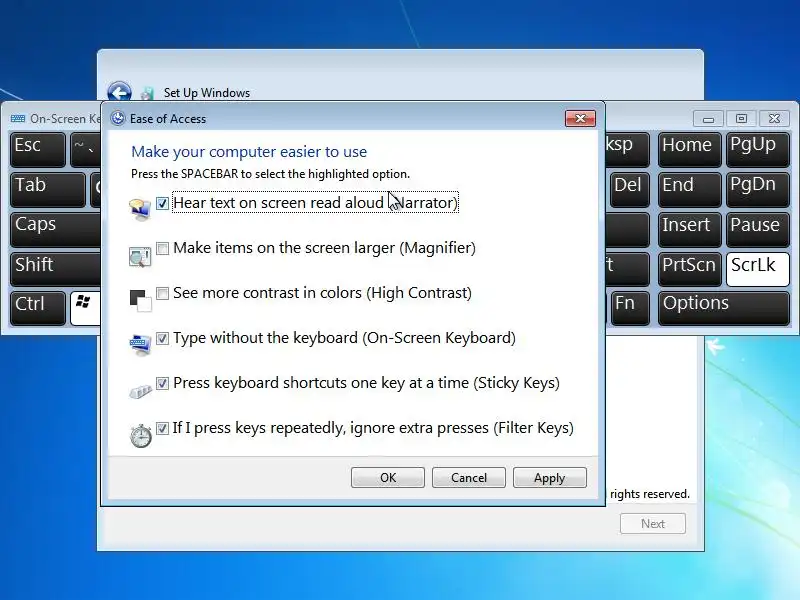Click the 'Make your computer easier to use' heading
Screen dimensions: 800x600
click(x=249, y=152)
